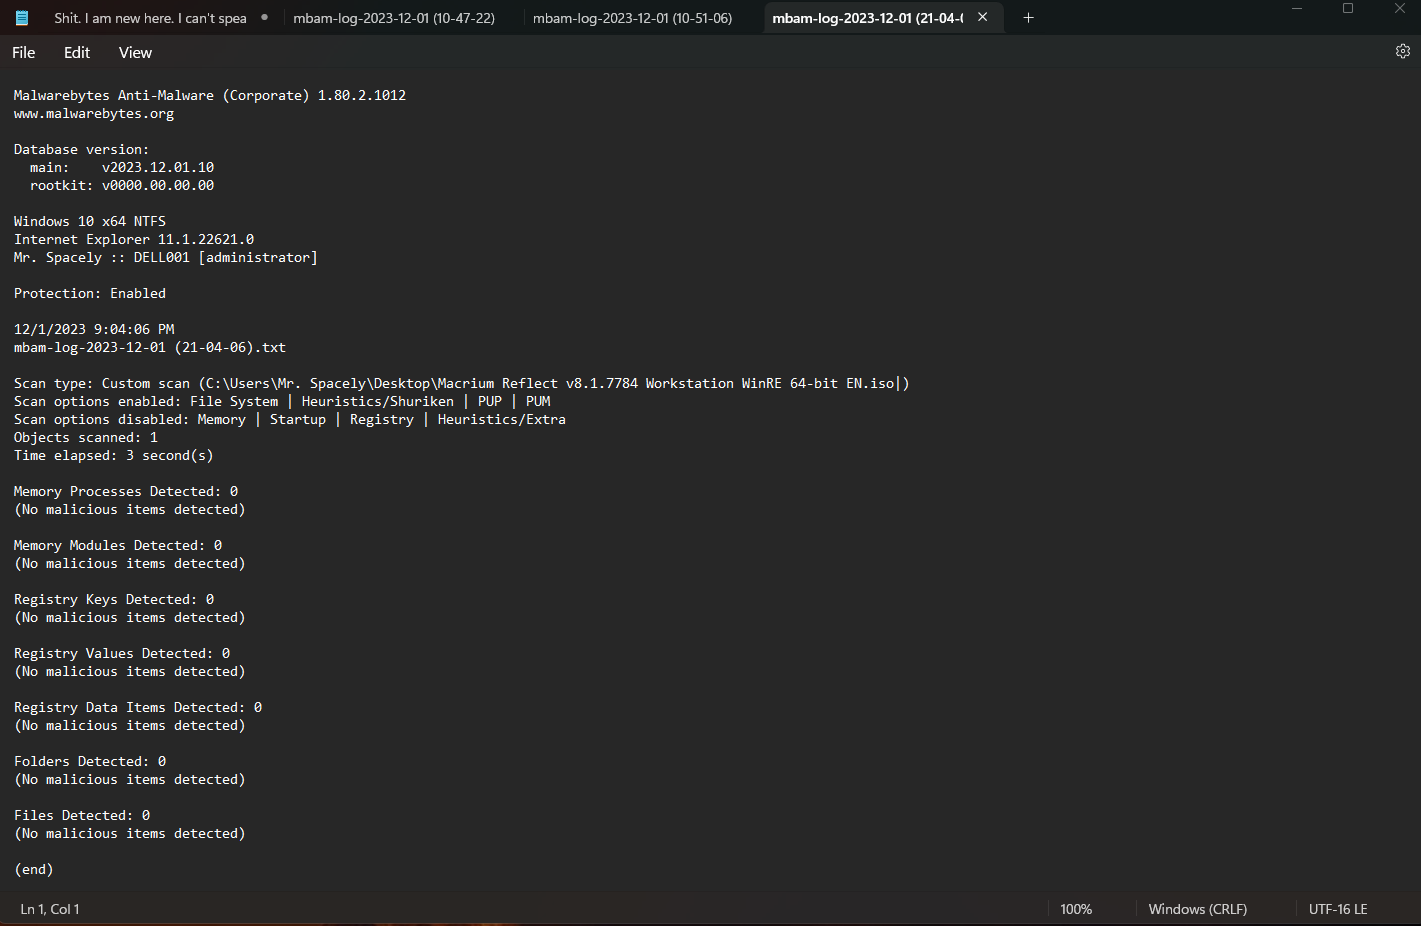This screenshot has height=926, width=1421.
Task: Open the Edit menu
Action: click(77, 53)
